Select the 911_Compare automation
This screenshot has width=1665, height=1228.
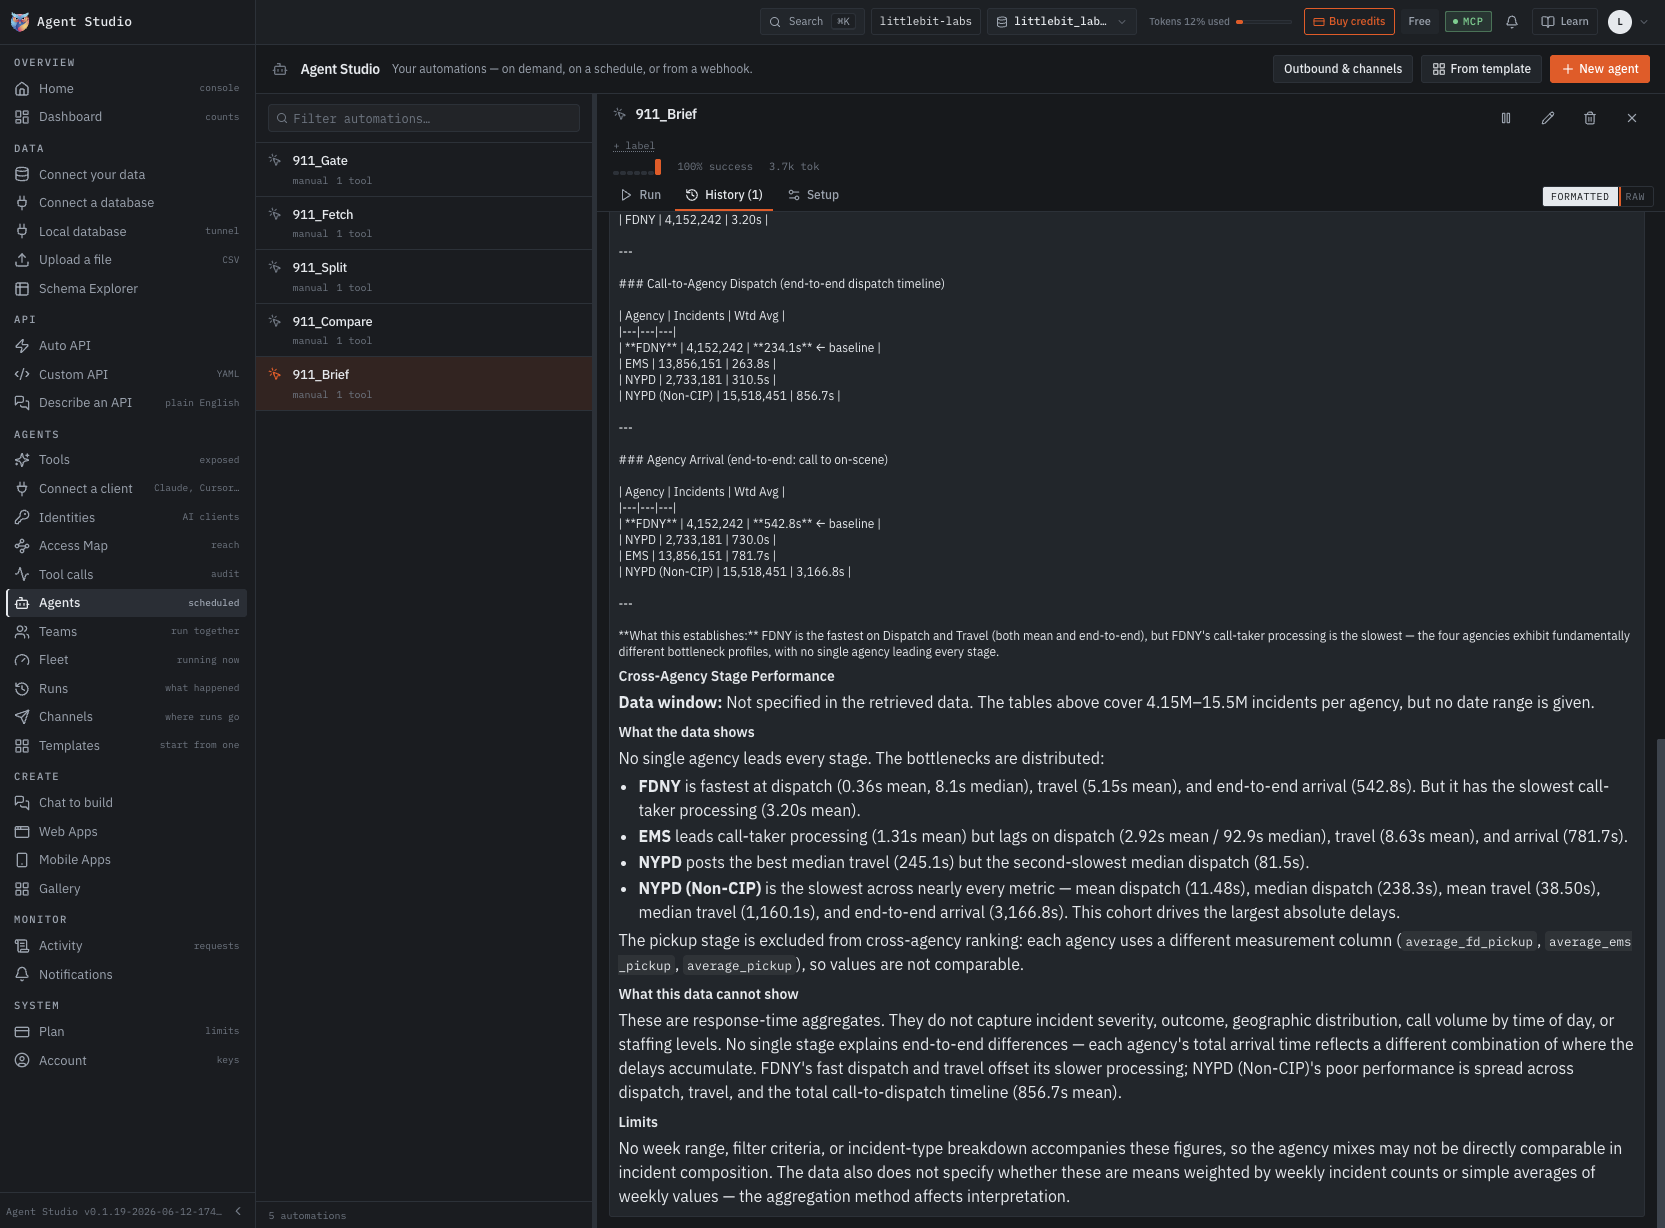[424, 330]
